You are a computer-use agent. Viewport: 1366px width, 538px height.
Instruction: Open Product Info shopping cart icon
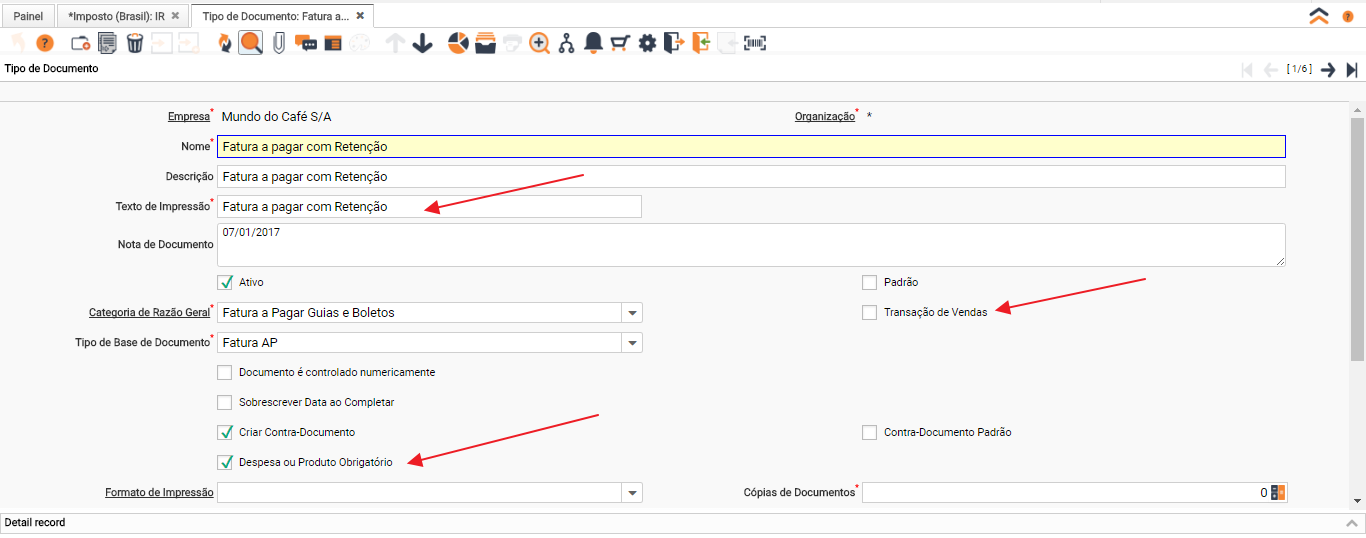[620, 43]
